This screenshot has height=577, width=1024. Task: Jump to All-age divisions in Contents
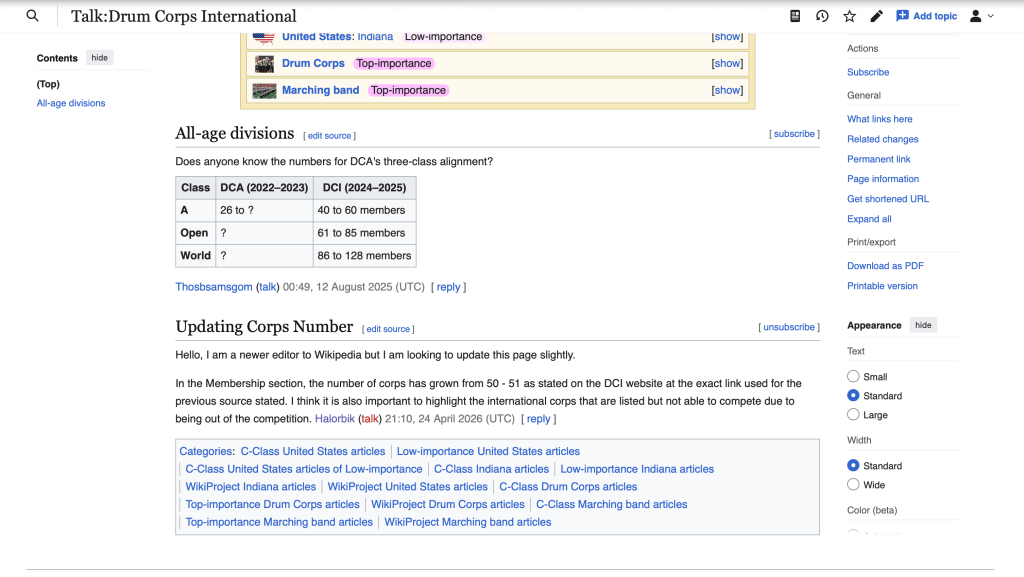71,103
